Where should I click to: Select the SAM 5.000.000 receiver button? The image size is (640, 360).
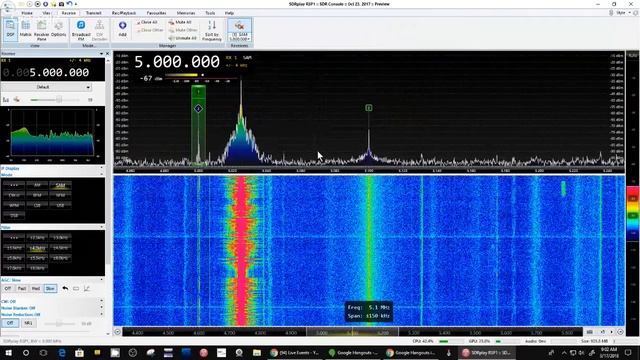239,30
